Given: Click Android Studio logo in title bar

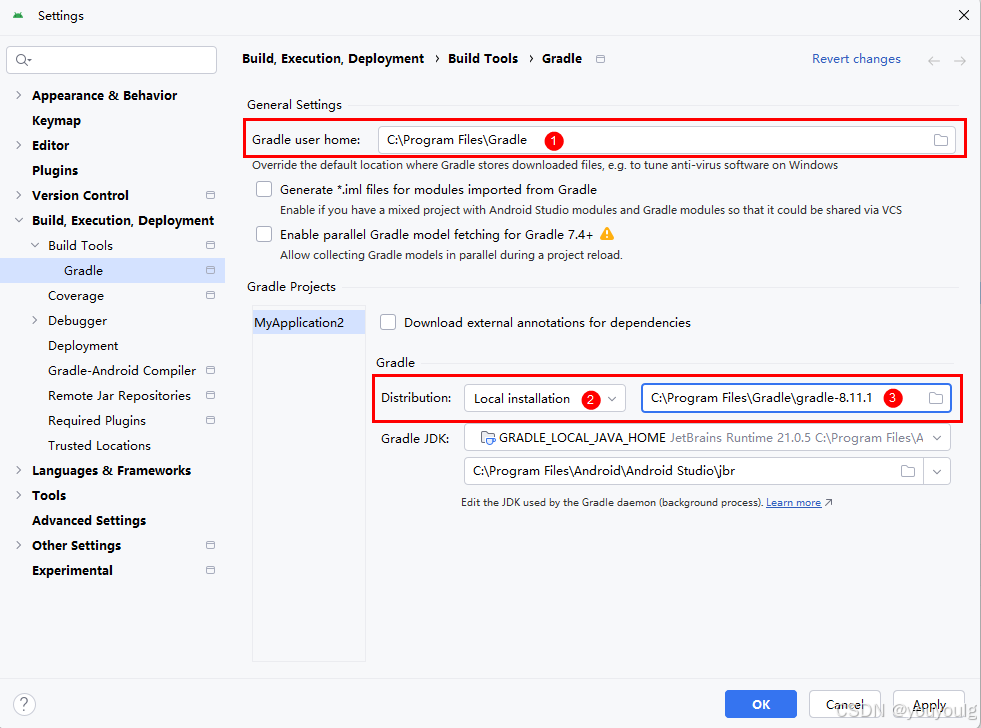Looking at the screenshot, I should [x=18, y=16].
